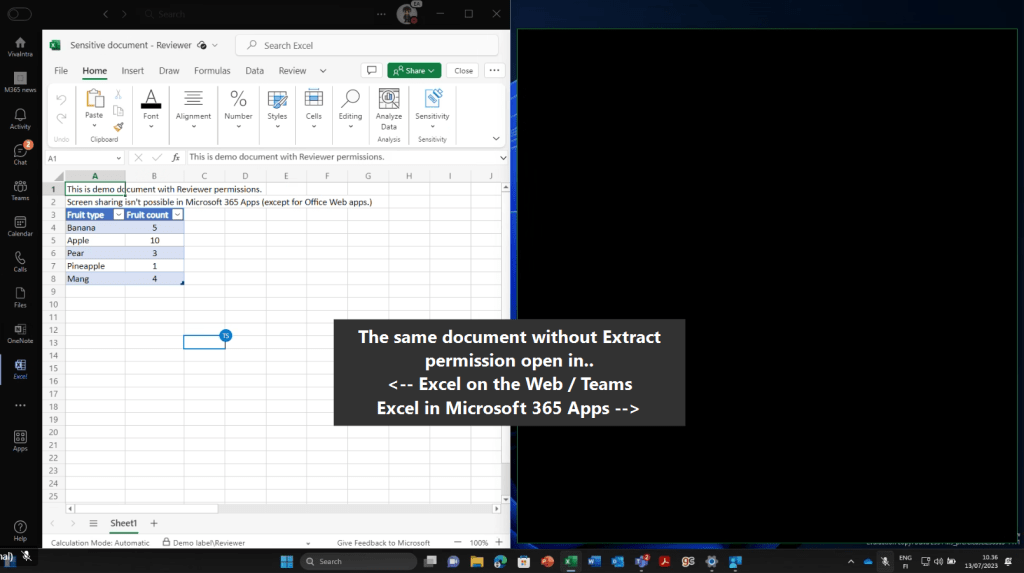This screenshot has width=1024, height=573.
Task: Open Chat in the Teams sidebar
Action: pyautogui.click(x=20, y=152)
